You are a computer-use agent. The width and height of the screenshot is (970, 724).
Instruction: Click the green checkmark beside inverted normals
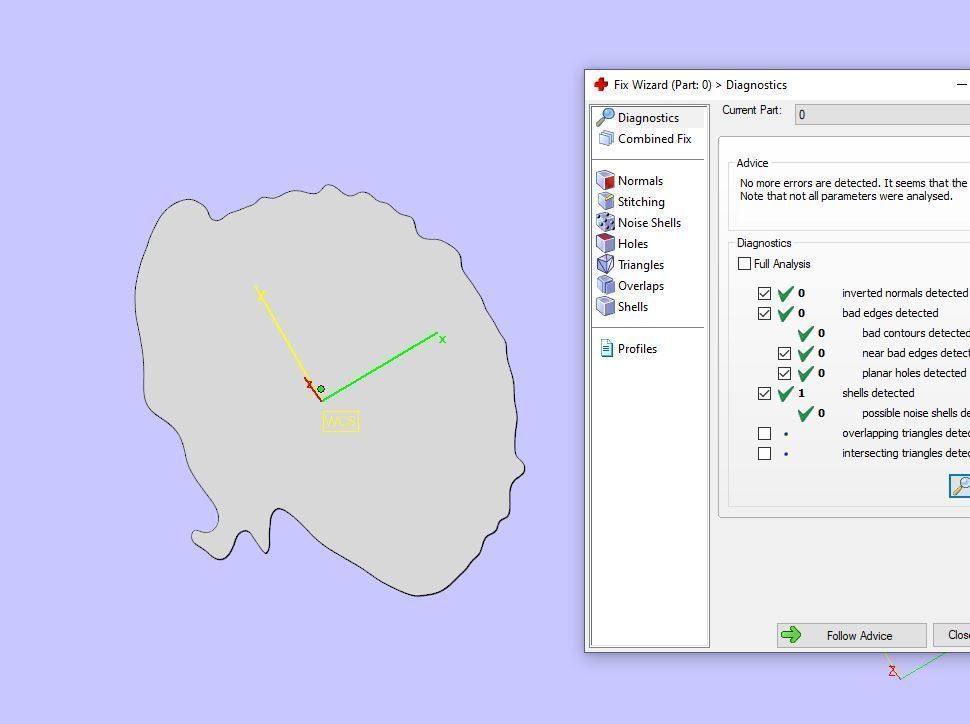pyautogui.click(x=786, y=293)
